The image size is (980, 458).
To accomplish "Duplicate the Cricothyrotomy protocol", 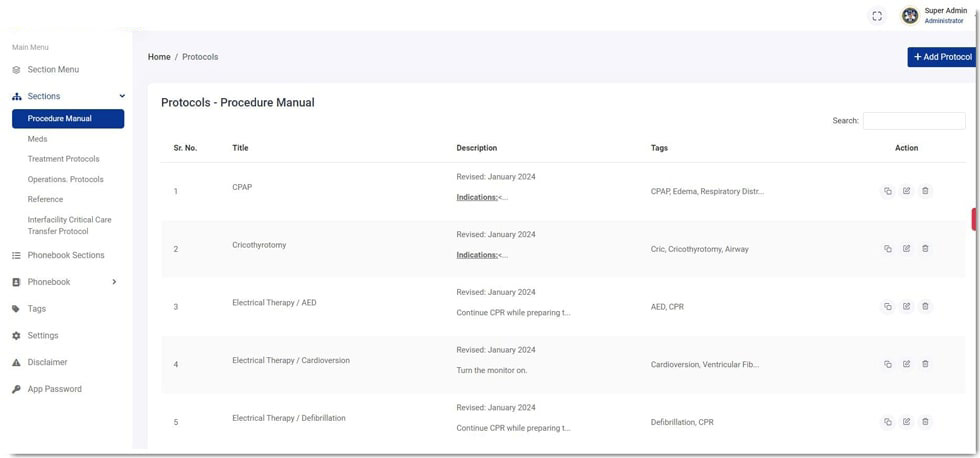I will (x=888, y=249).
